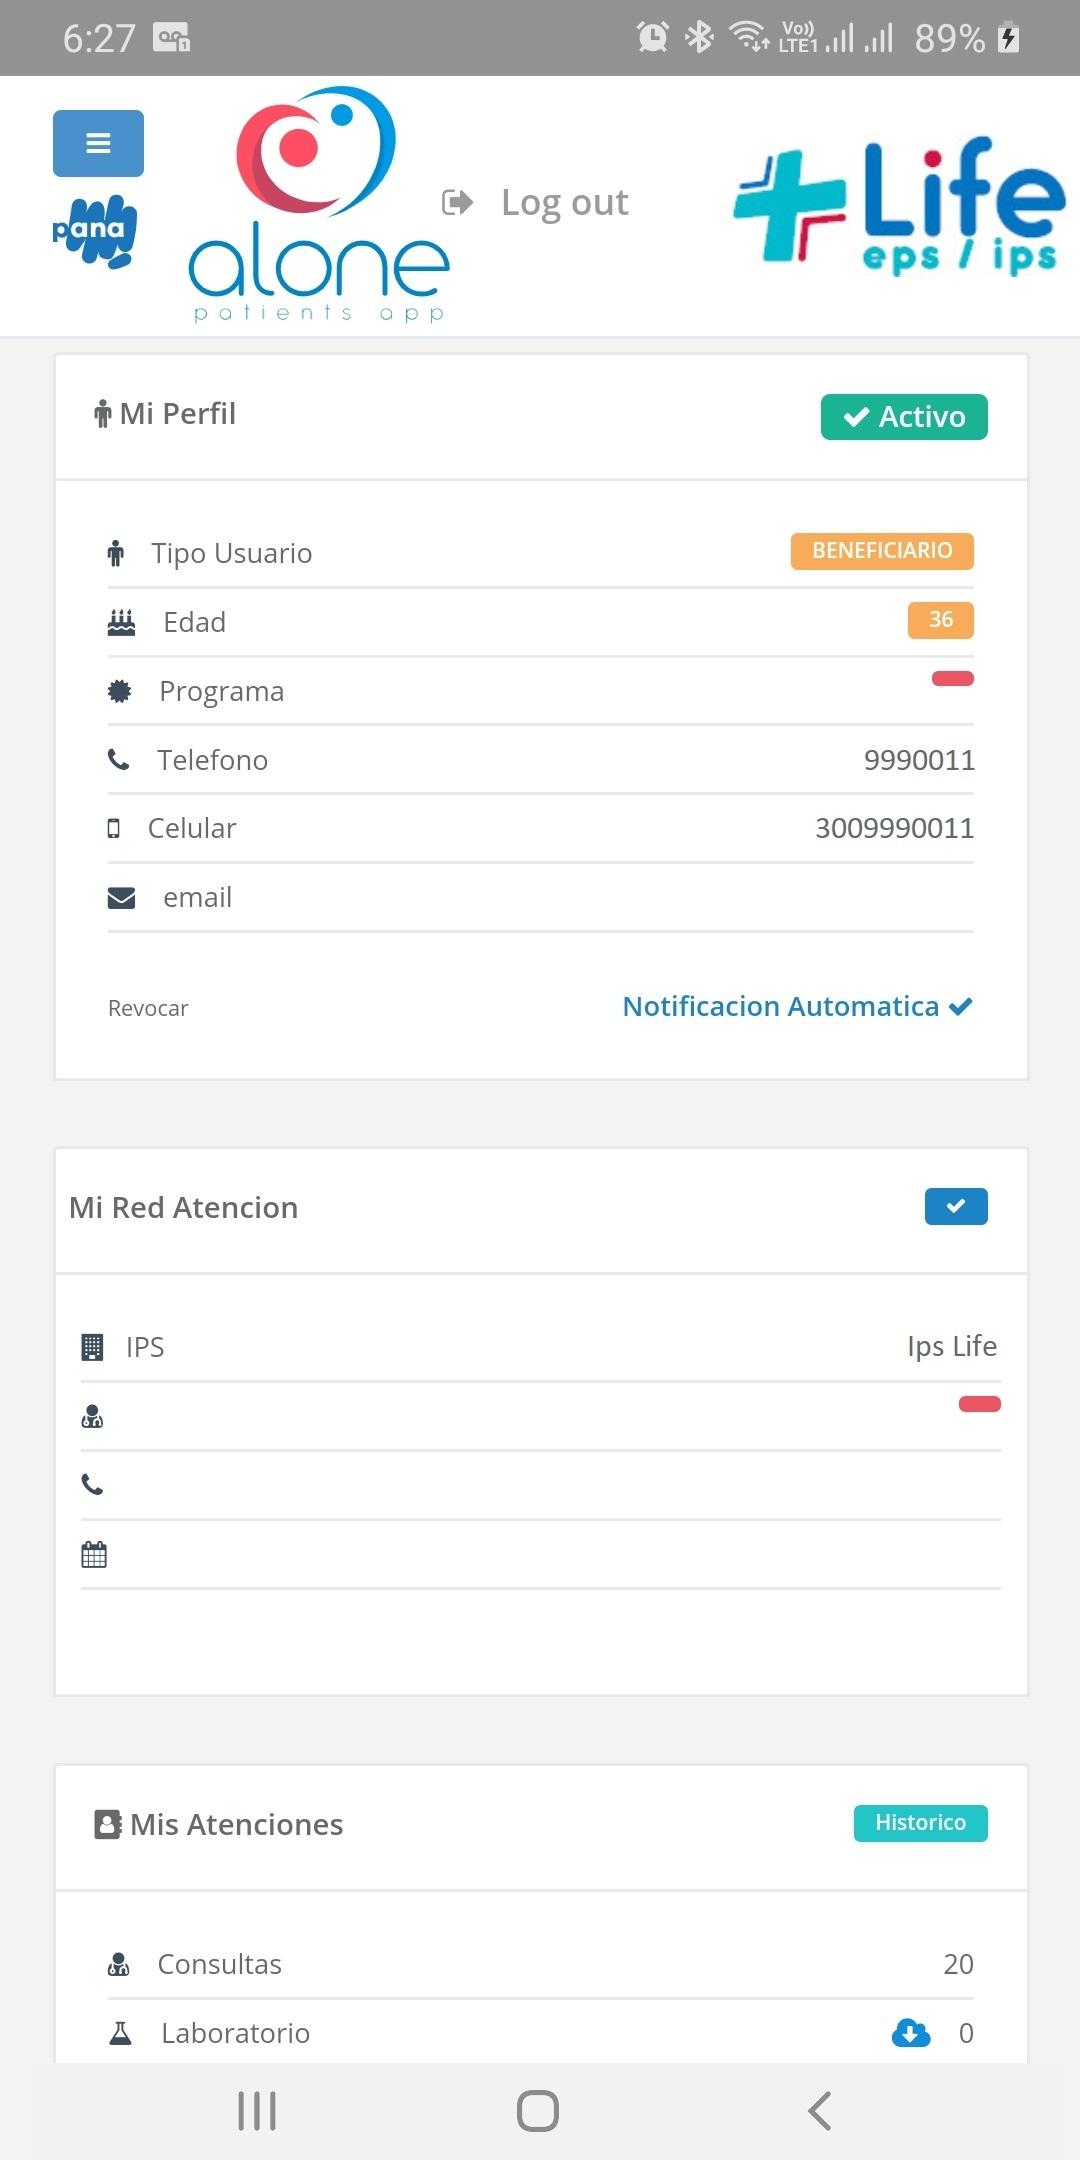Click the Consultas doctor icon
This screenshot has width=1080, height=2160.
[x=118, y=1964]
